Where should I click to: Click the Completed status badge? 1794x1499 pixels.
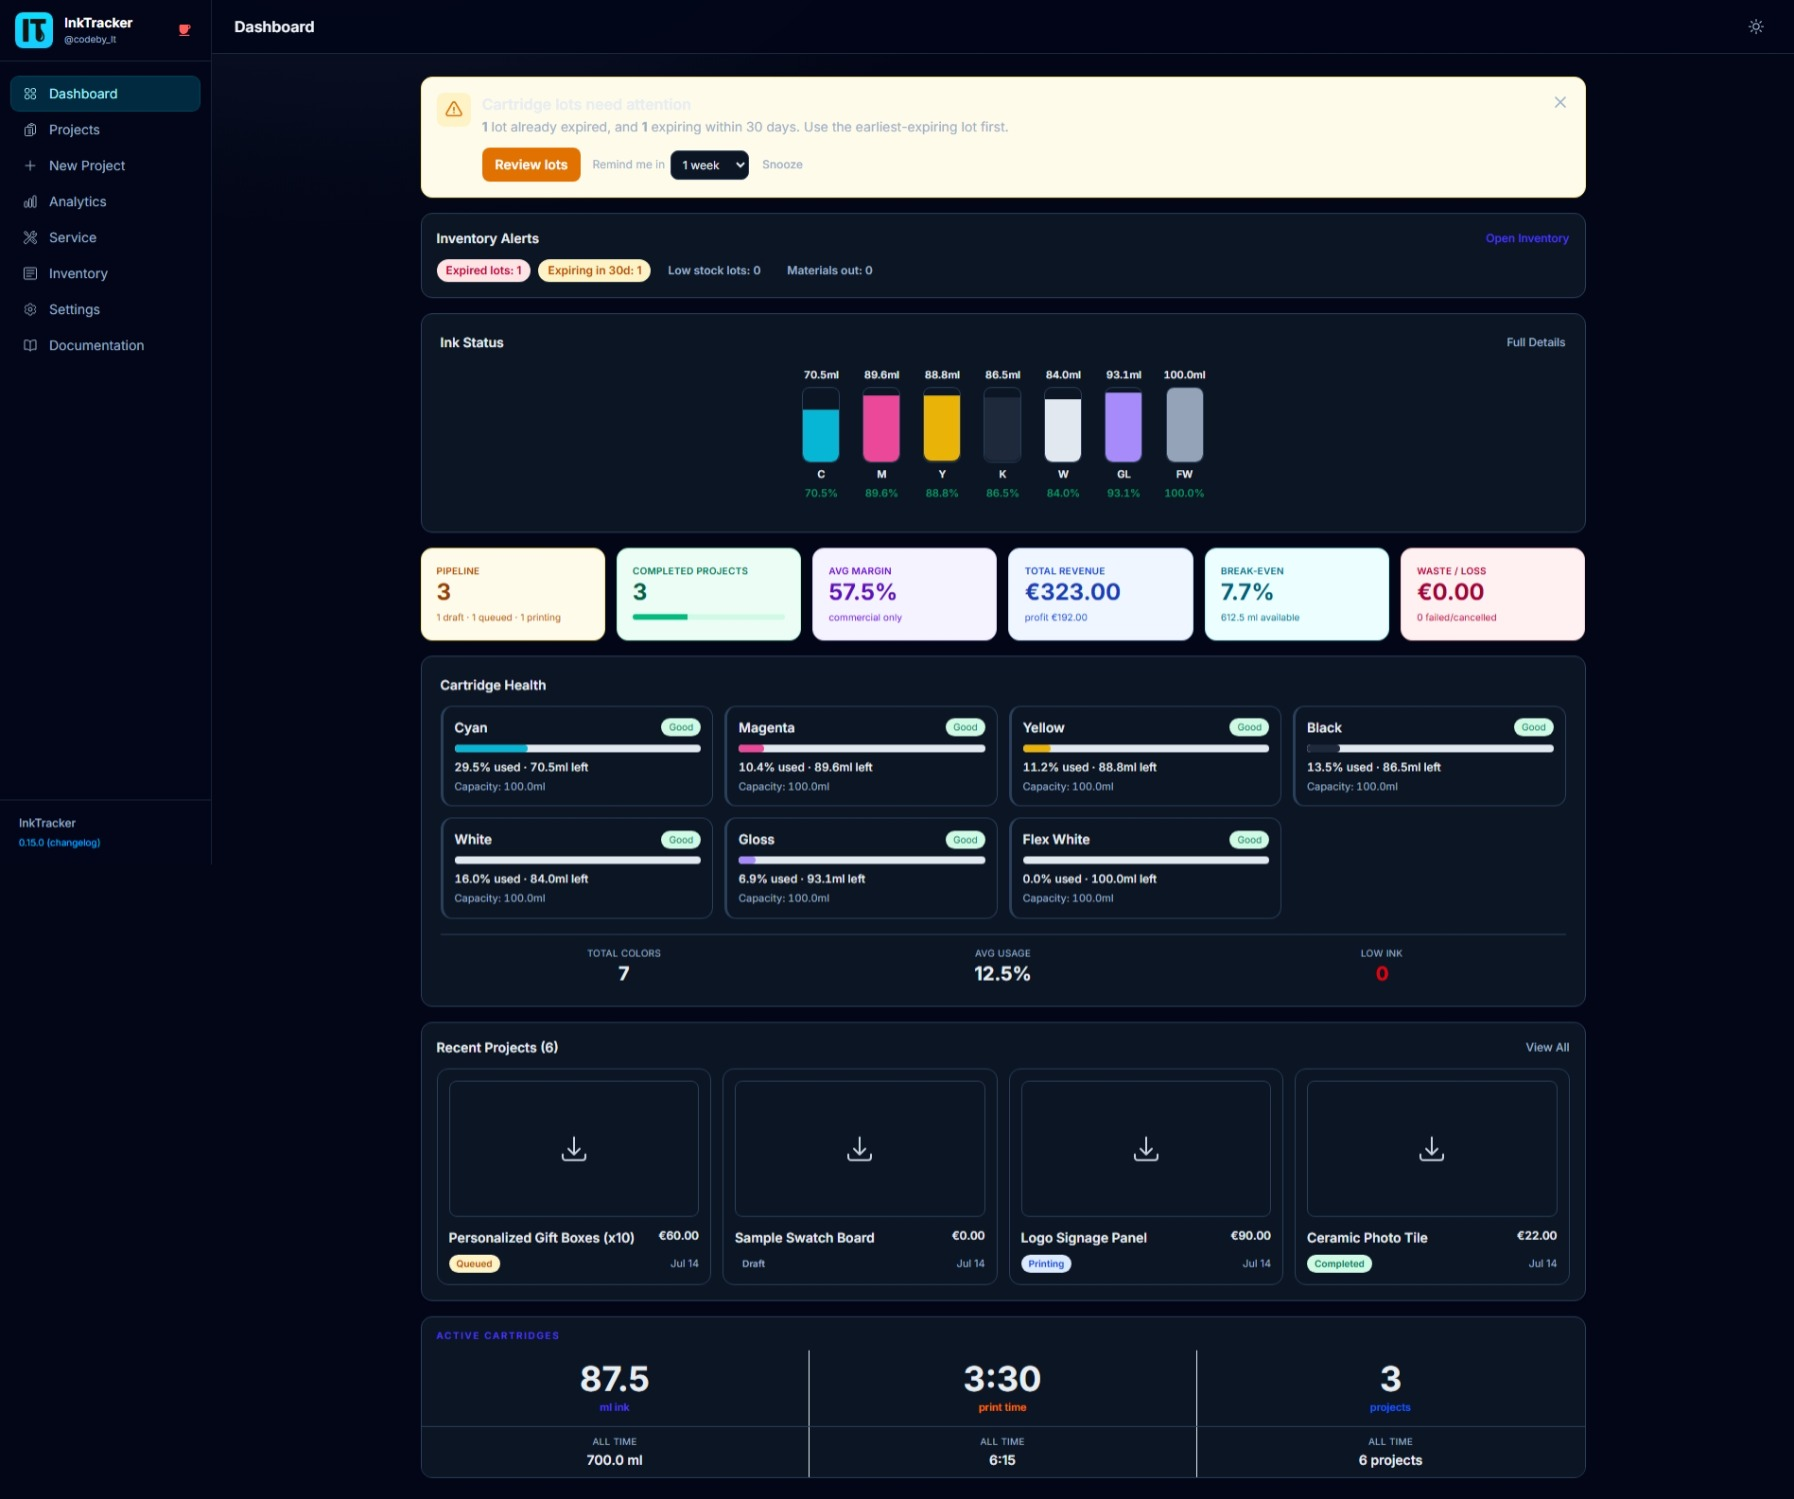click(1339, 1264)
